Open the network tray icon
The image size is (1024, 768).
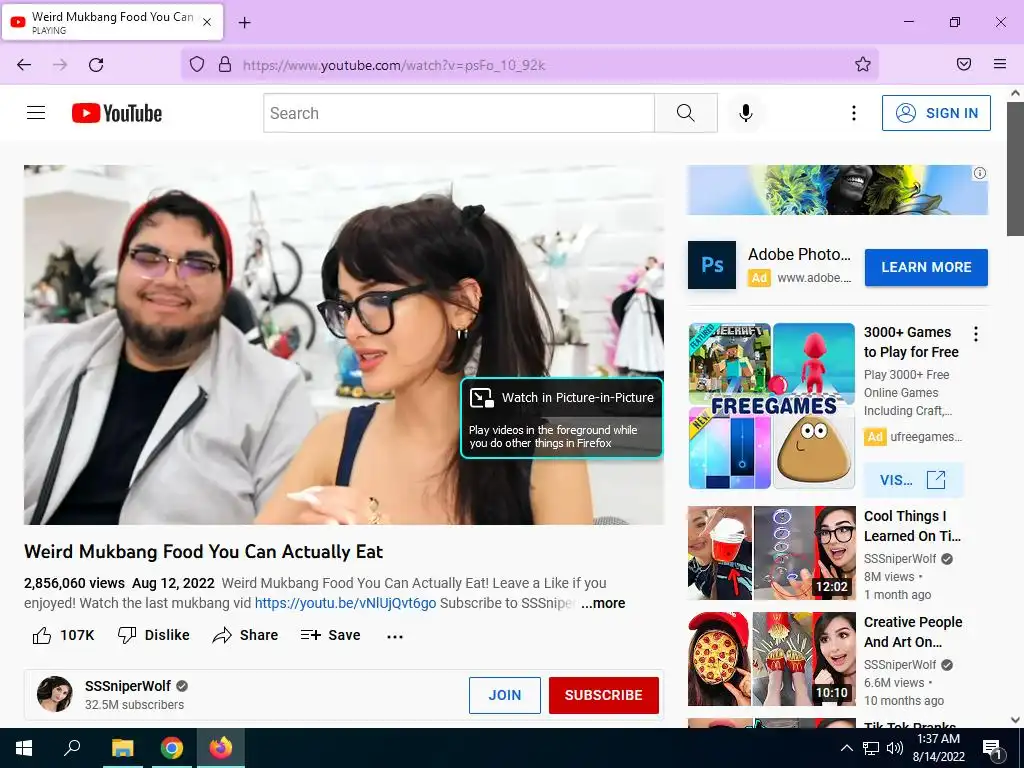[x=871, y=748]
